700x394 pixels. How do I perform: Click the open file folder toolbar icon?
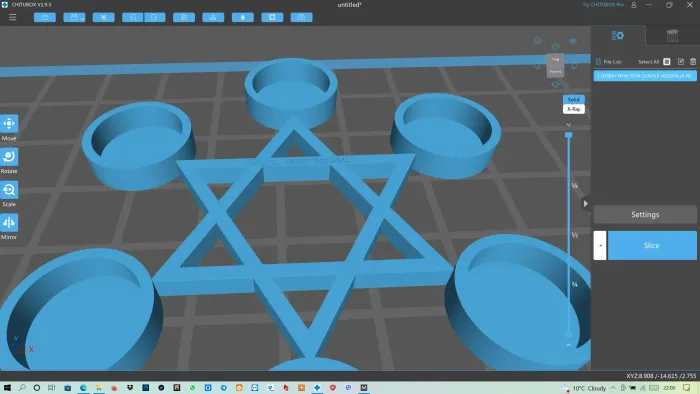(x=45, y=17)
